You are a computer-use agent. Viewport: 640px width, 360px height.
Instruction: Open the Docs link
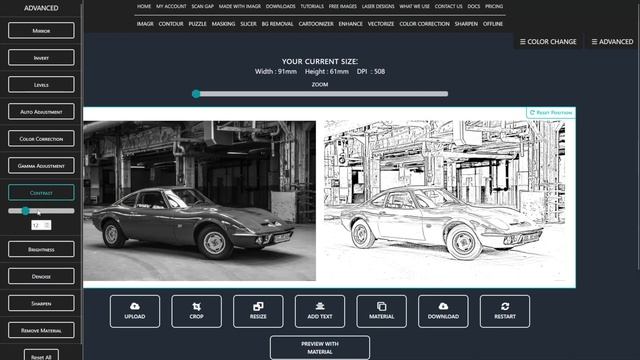473,6
